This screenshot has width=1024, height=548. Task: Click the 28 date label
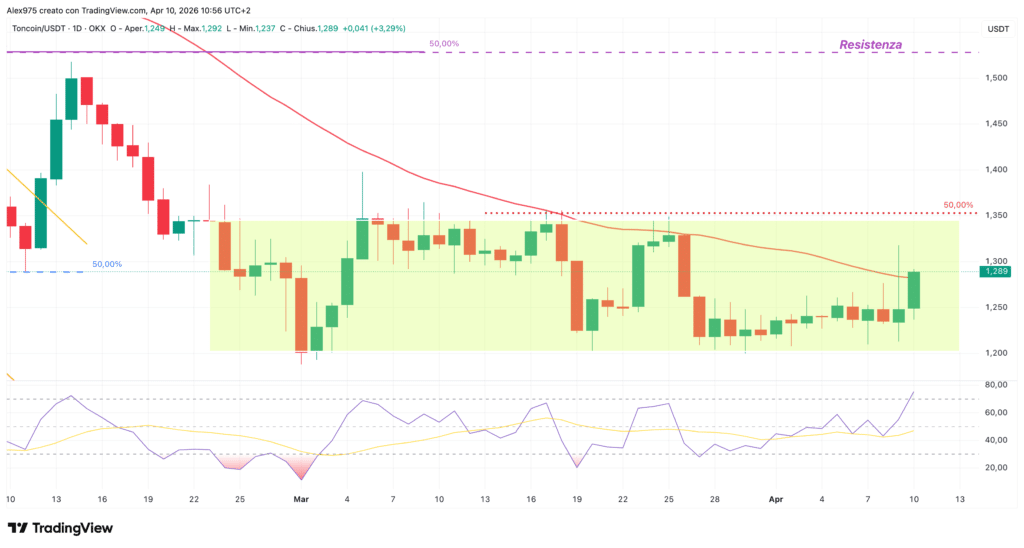pos(715,499)
